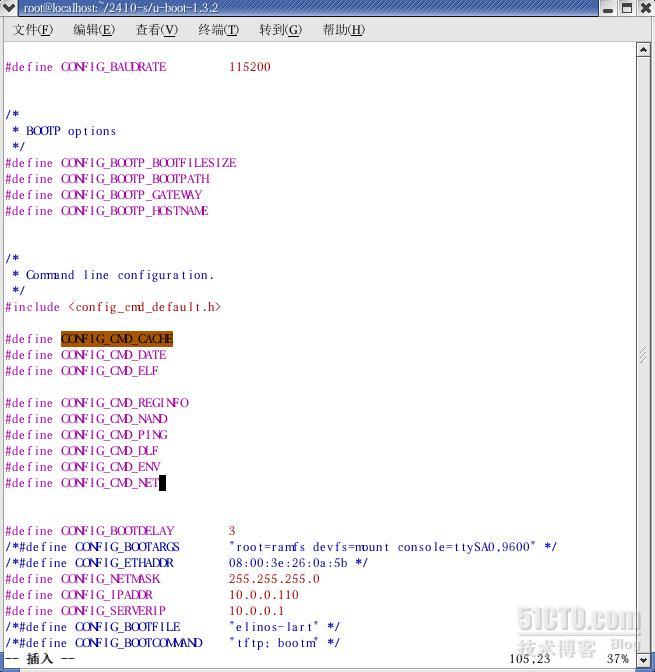Click the "elinos-lart" bootfile string
655x672 pixels.
point(274,627)
